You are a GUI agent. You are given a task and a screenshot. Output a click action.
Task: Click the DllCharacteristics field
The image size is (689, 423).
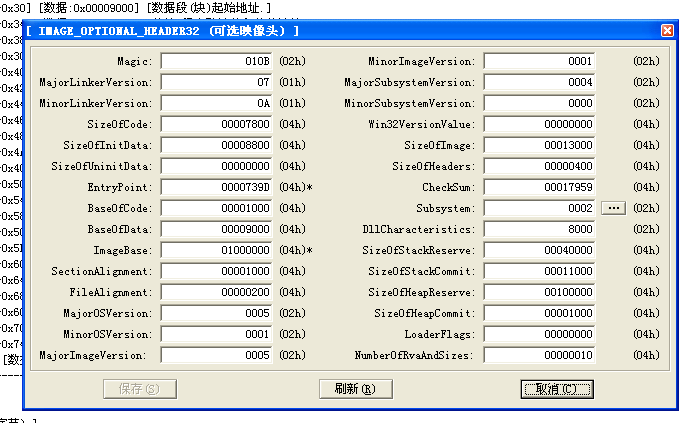(540, 229)
